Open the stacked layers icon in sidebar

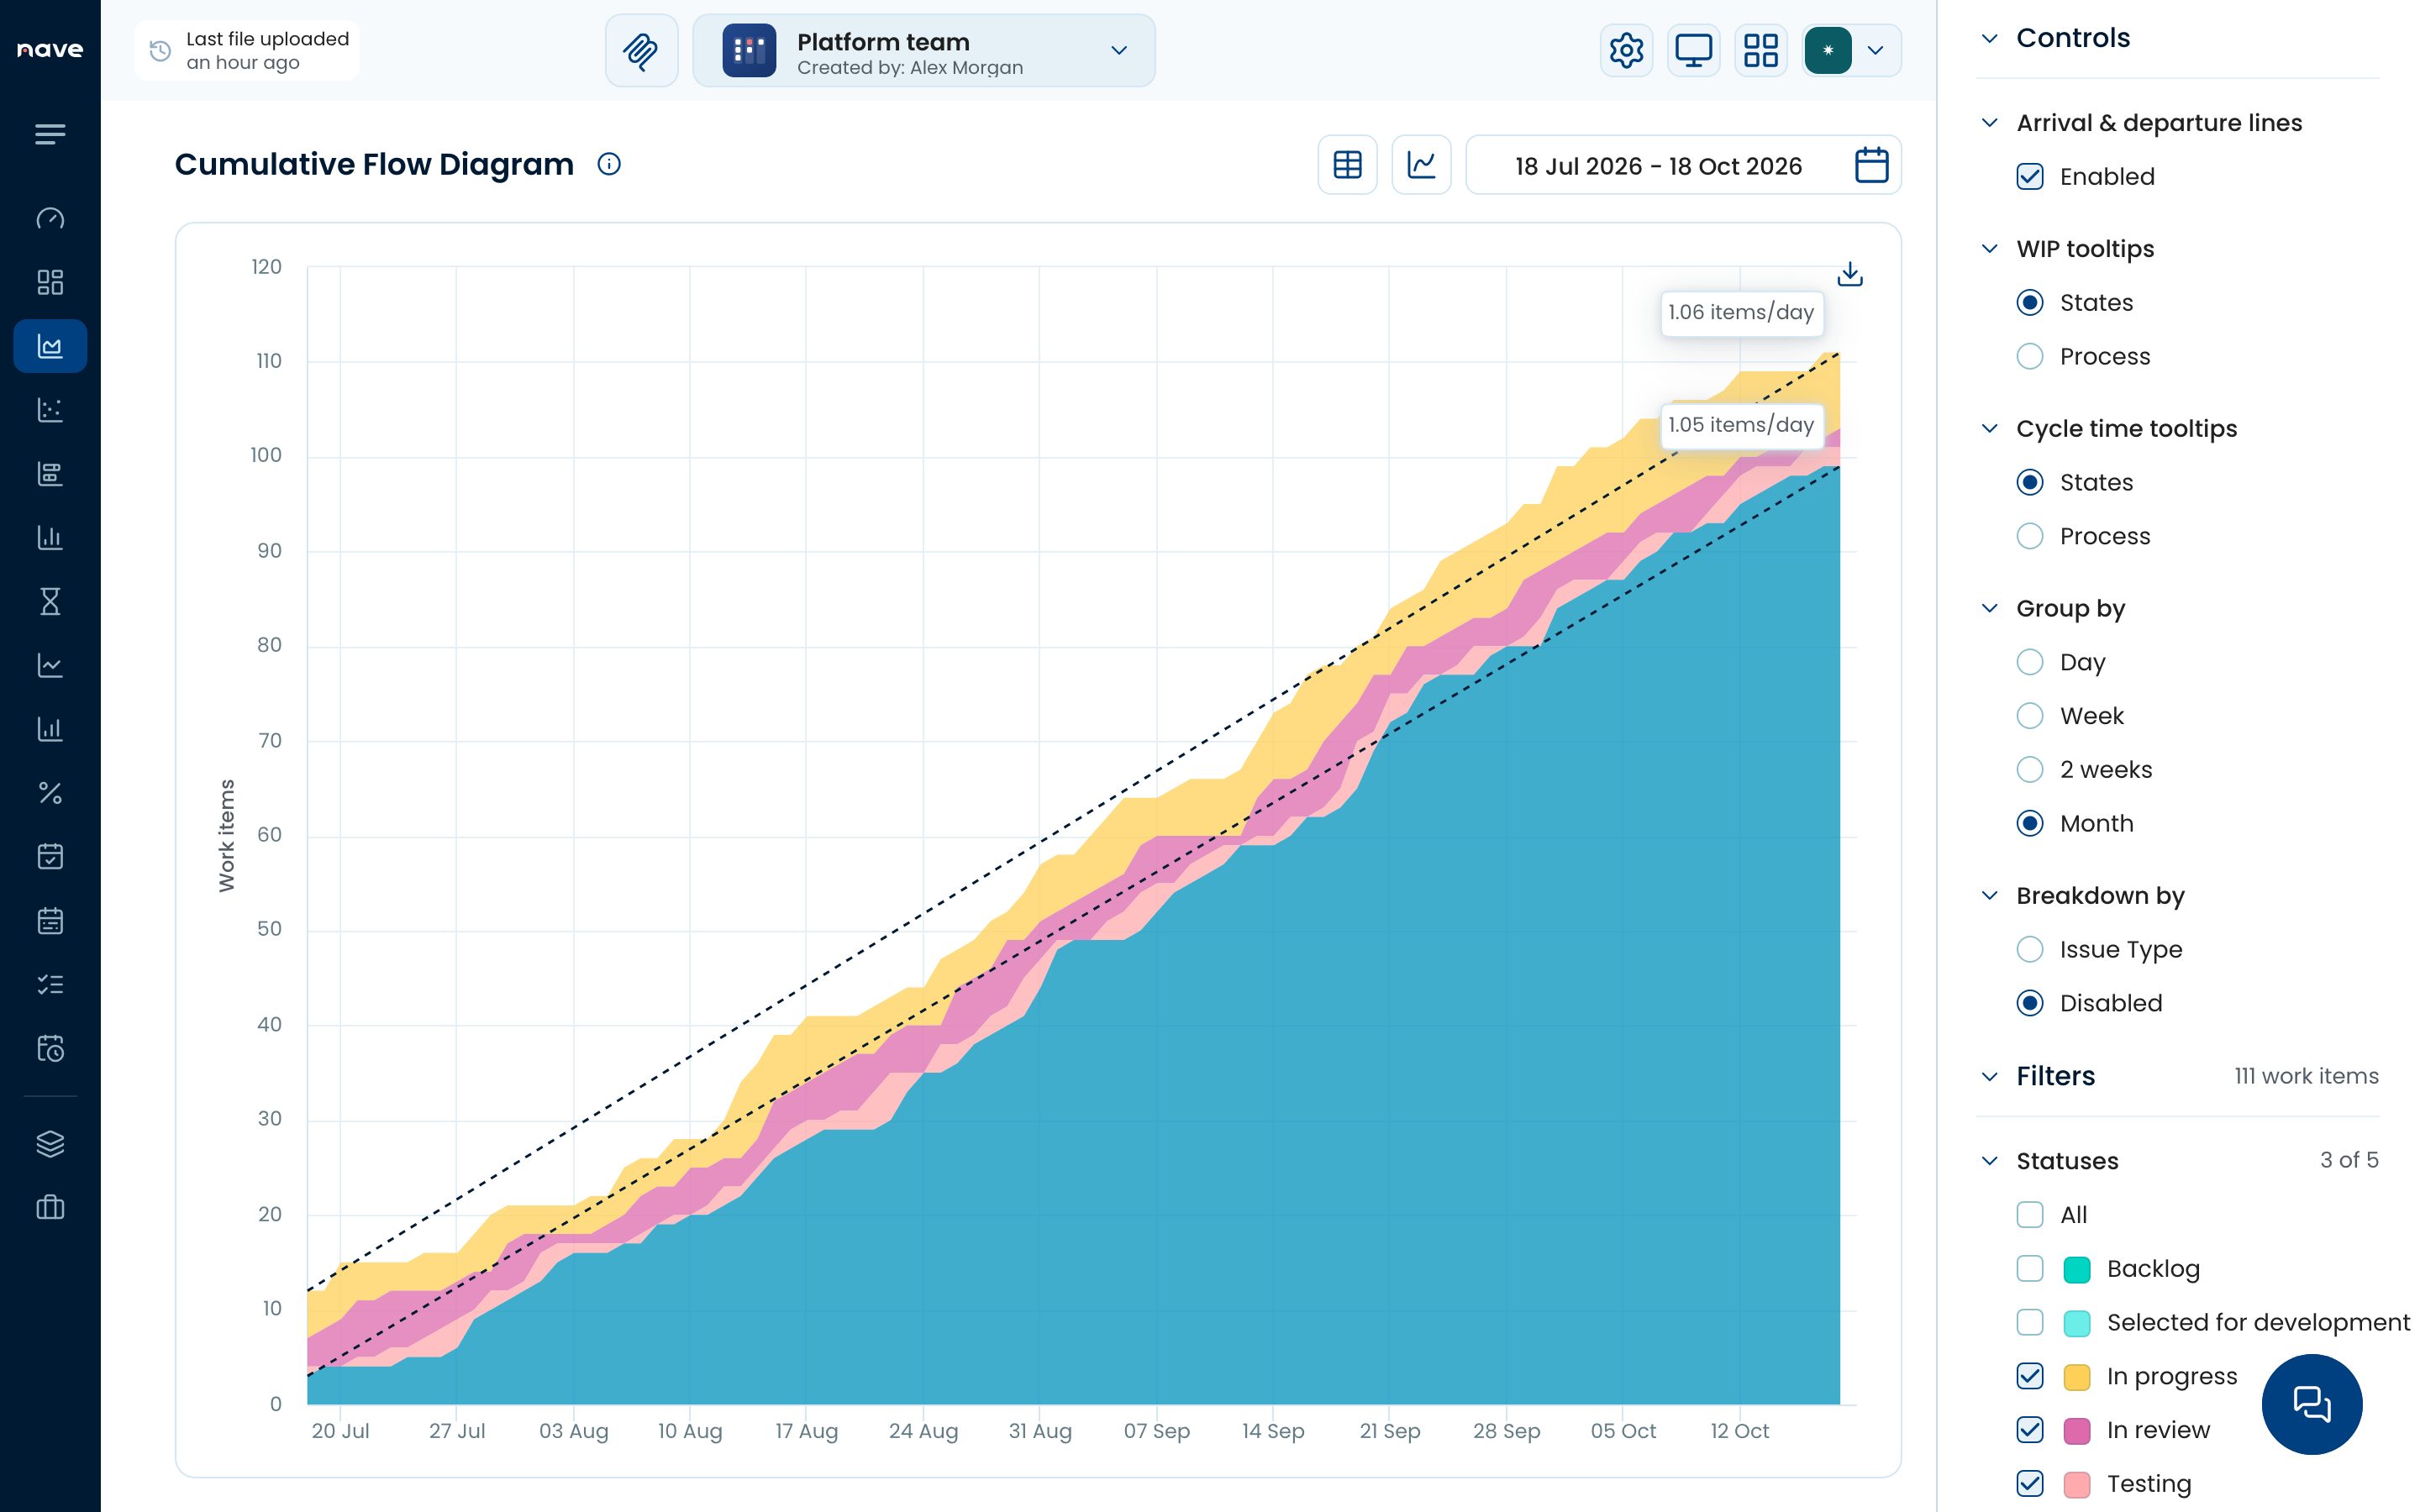point(50,1143)
